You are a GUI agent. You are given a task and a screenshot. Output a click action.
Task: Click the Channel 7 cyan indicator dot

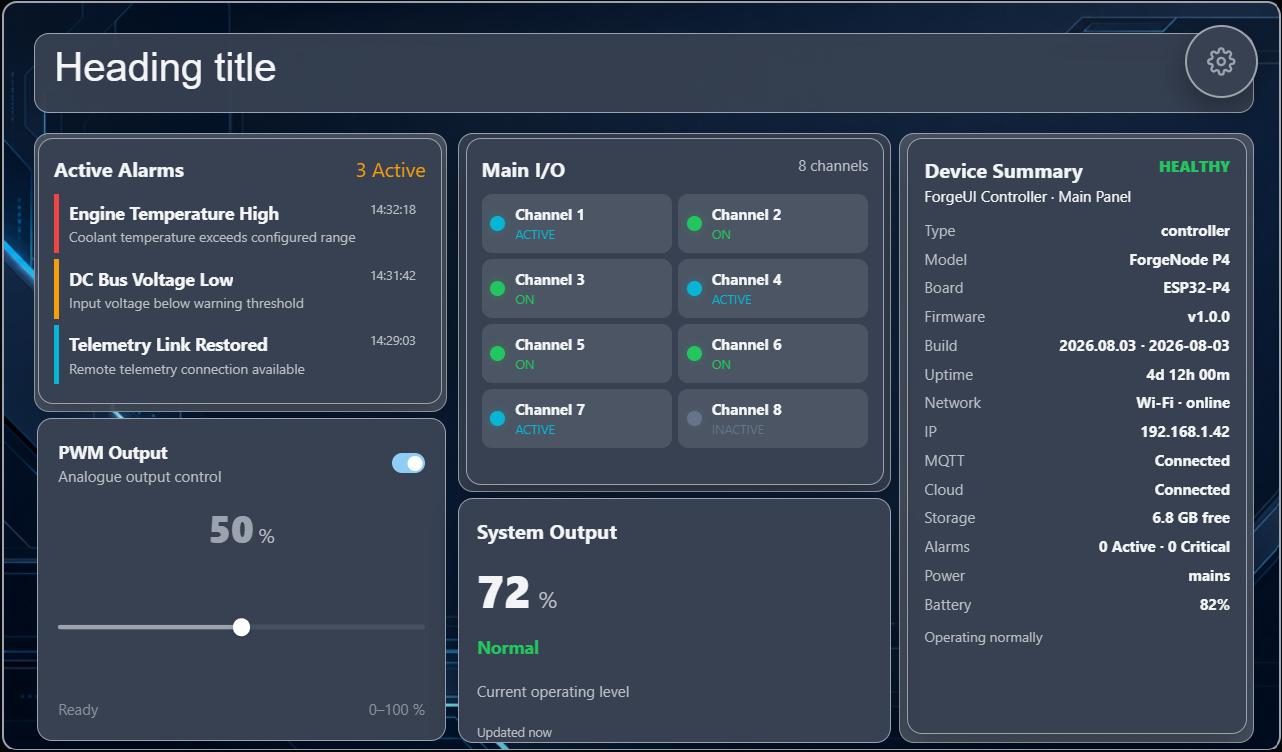[497, 418]
